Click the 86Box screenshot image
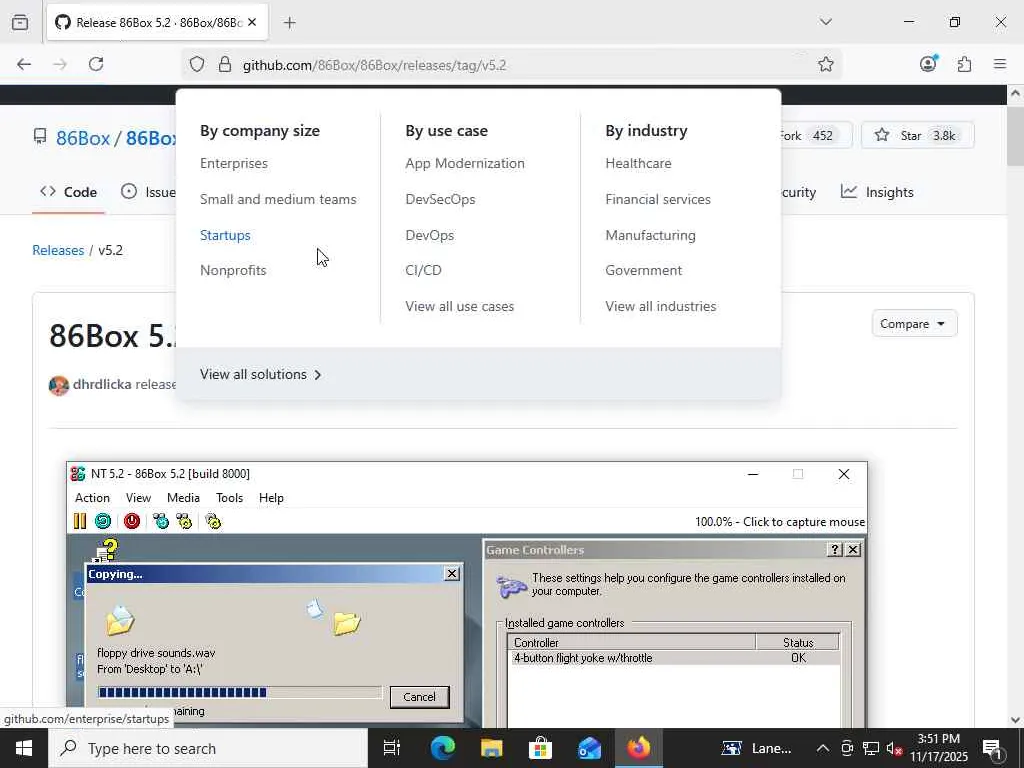 (x=467, y=594)
